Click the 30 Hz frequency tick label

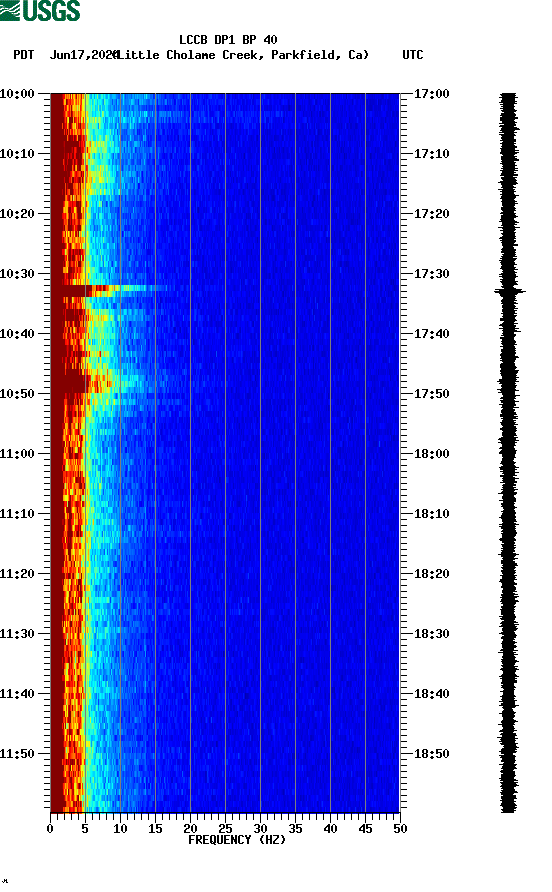(x=261, y=829)
